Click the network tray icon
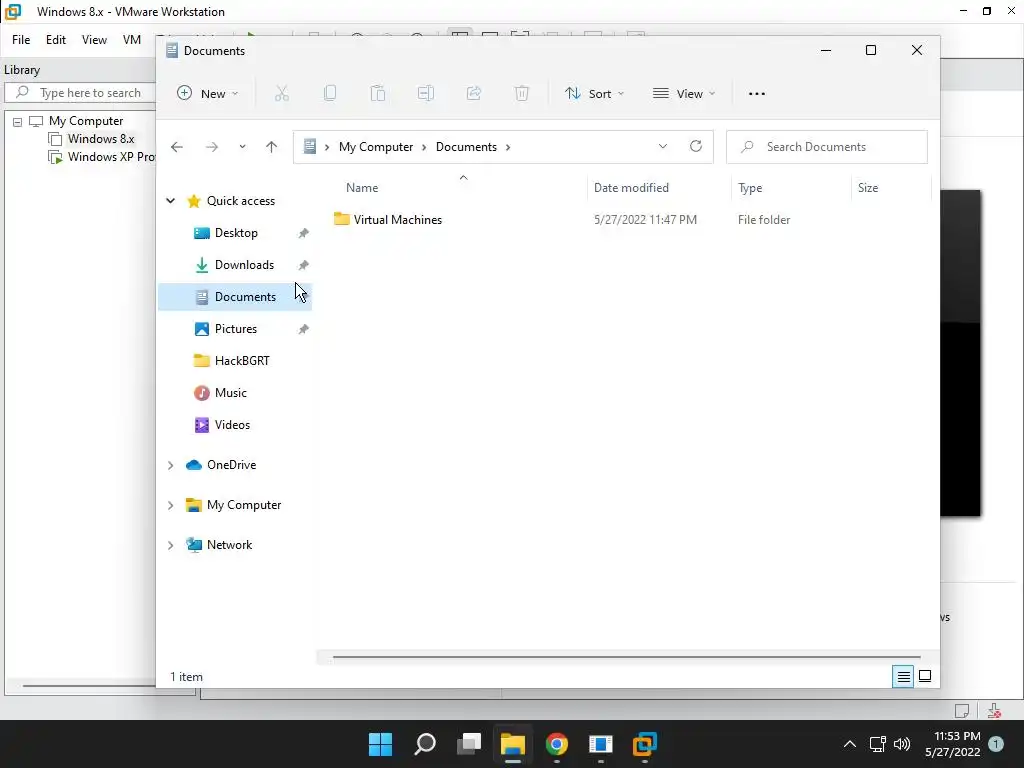The height and width of the screenshot is (768, 1024). pyautogui.click(x=877, y=744)
